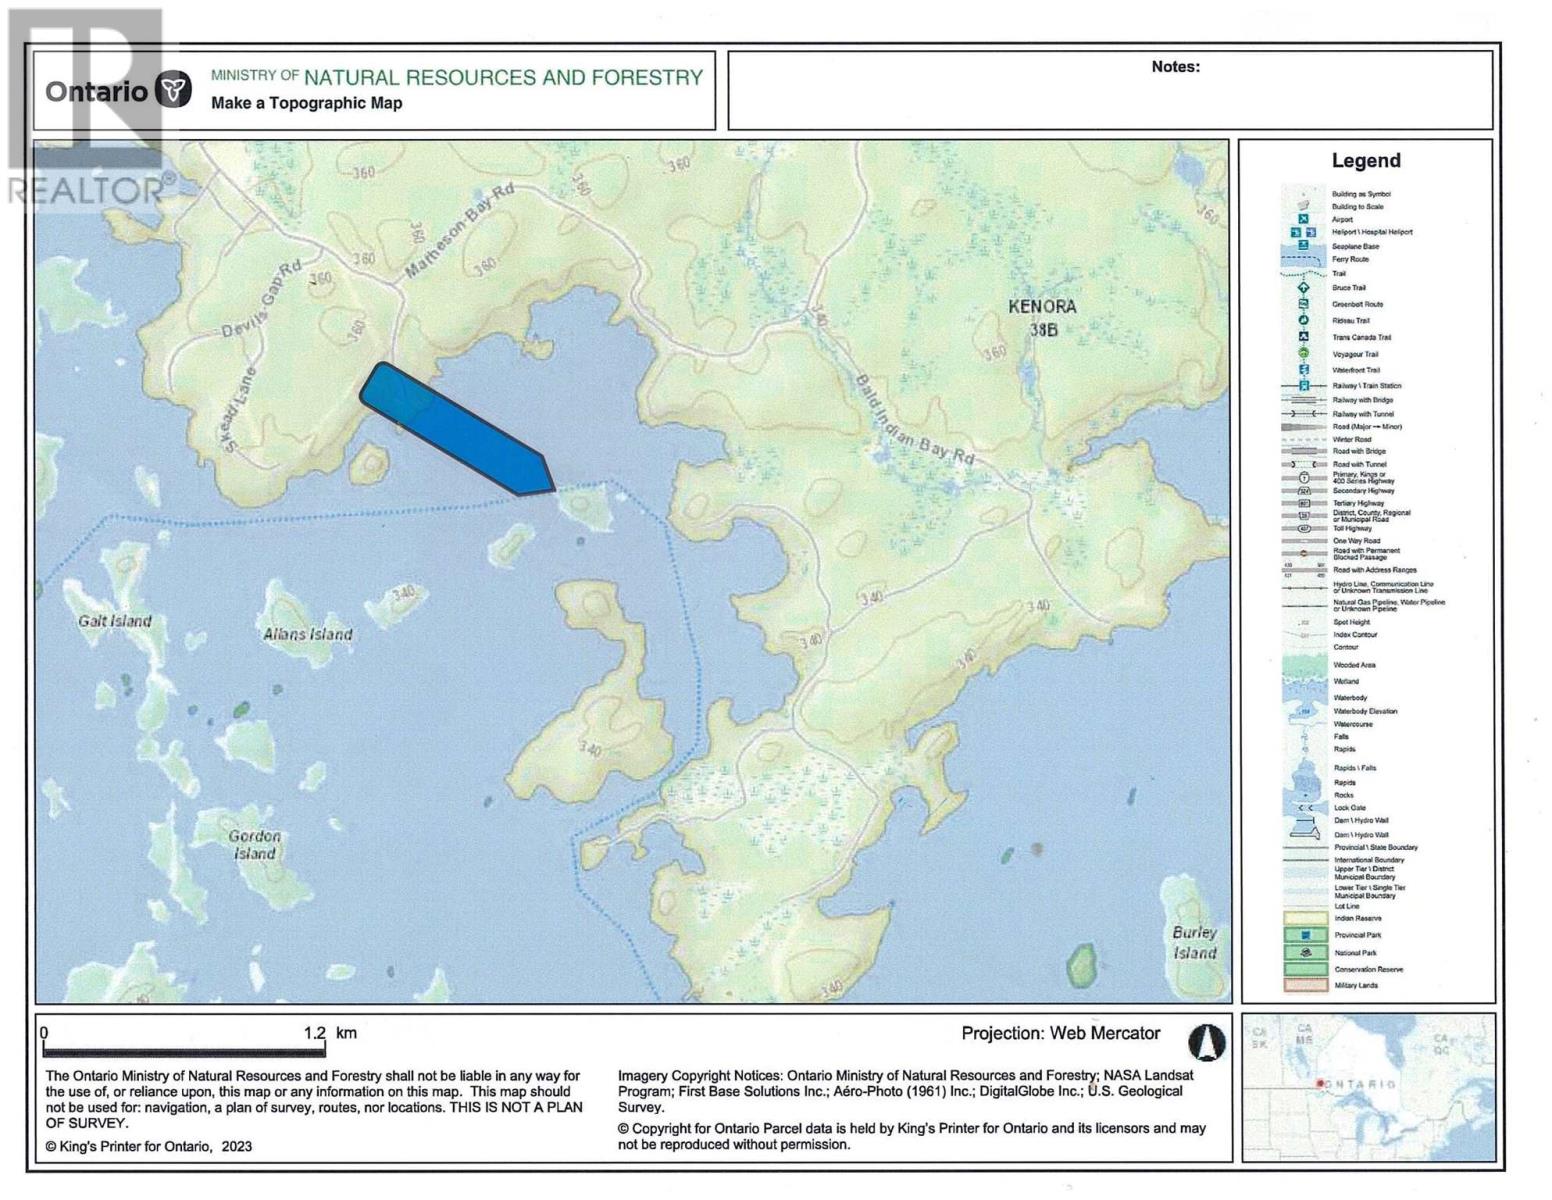Click the Primary Kings Highway shield symbol
This screenshot has width=1552, height=1200.
(1304, 478)
